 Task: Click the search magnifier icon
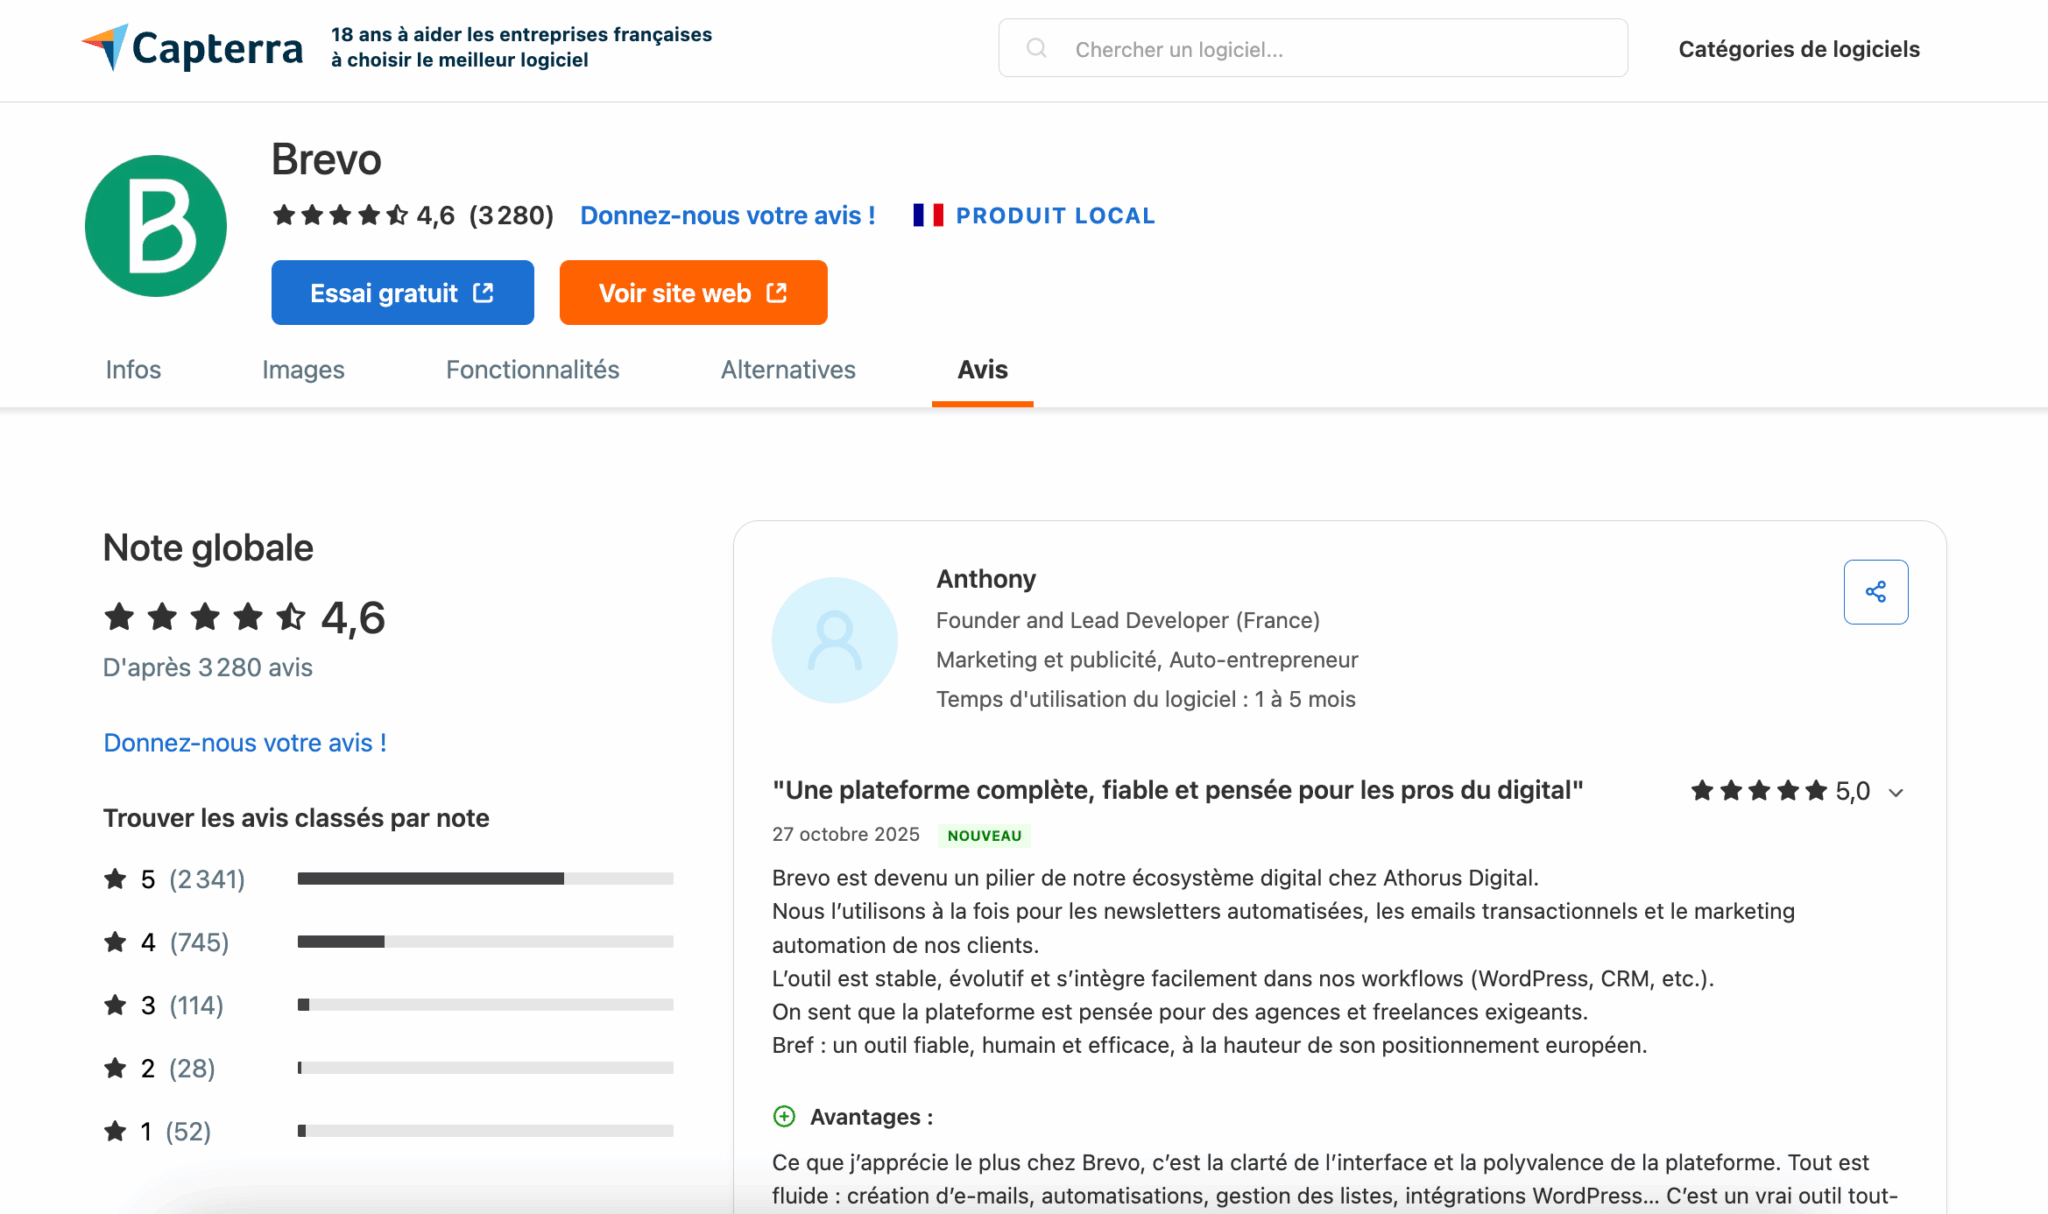(1037, 48)
